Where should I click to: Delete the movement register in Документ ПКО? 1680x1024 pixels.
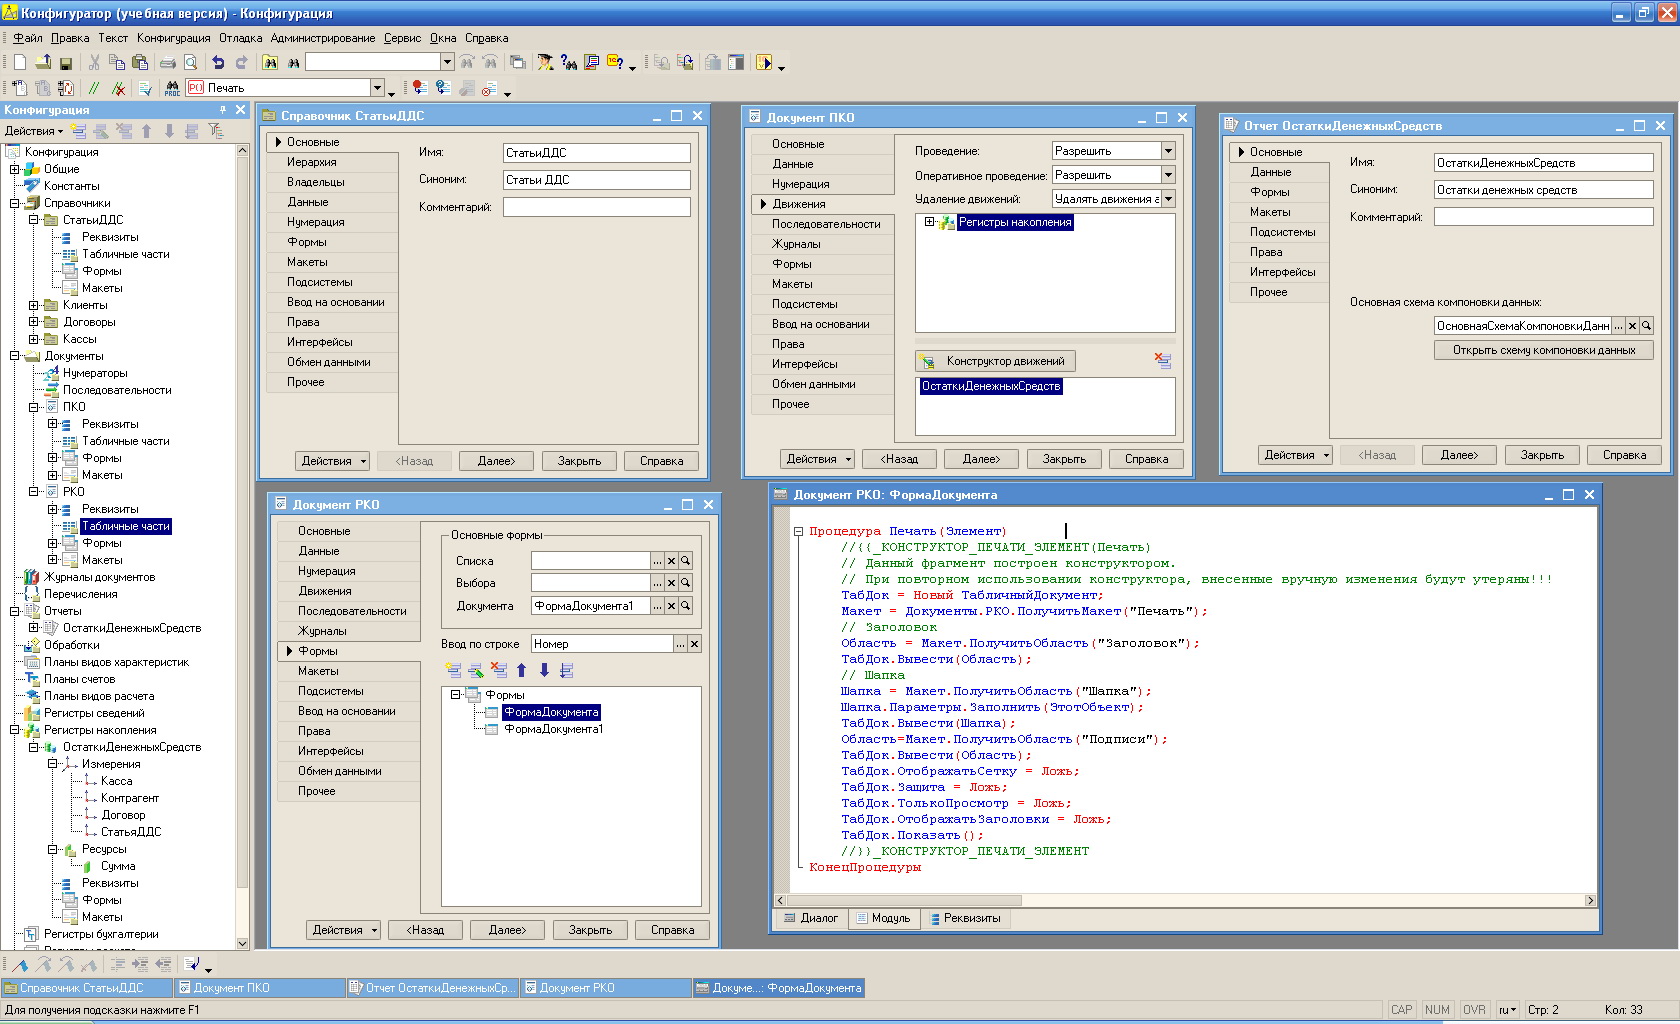(1162, 361)
